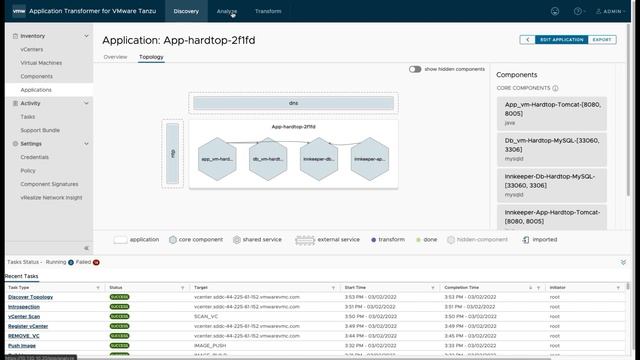Image resolution: width=640 pixels, height=360 pixels.
Task: Go to Virtual Machines in sidebar
Action: click(41, 63)
